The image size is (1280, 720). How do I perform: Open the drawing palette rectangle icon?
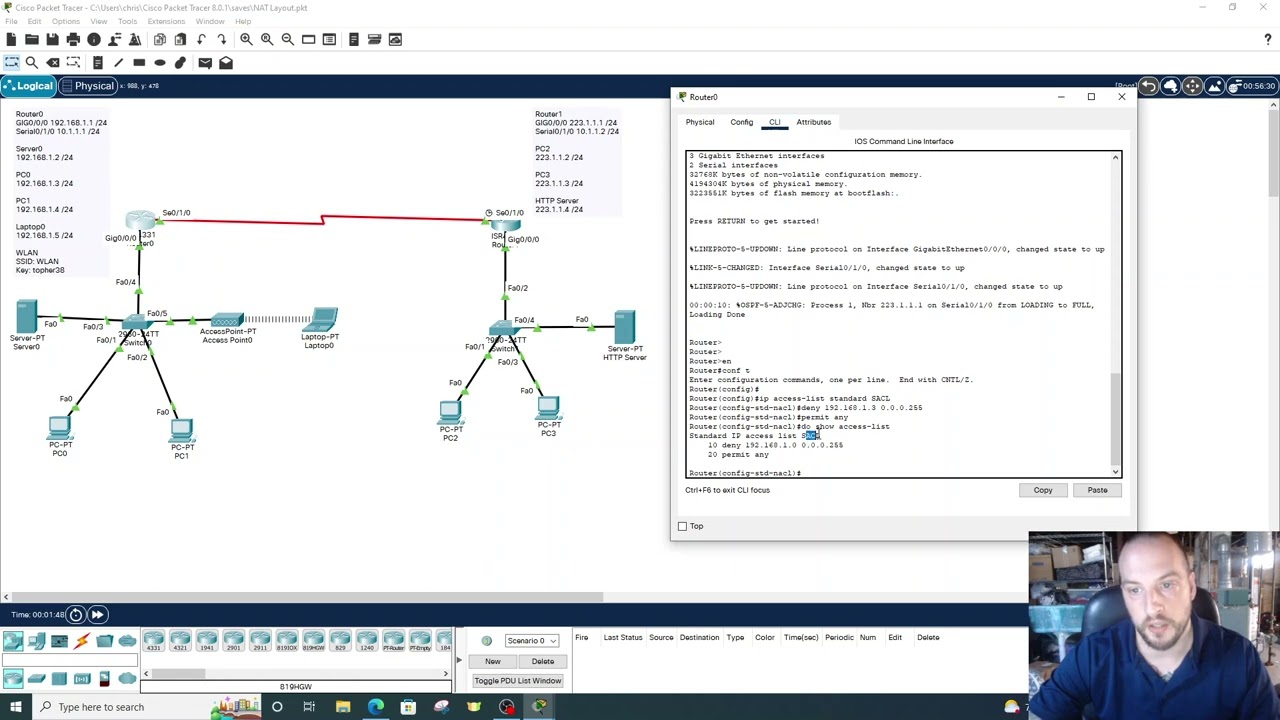[x=308, y=39]
